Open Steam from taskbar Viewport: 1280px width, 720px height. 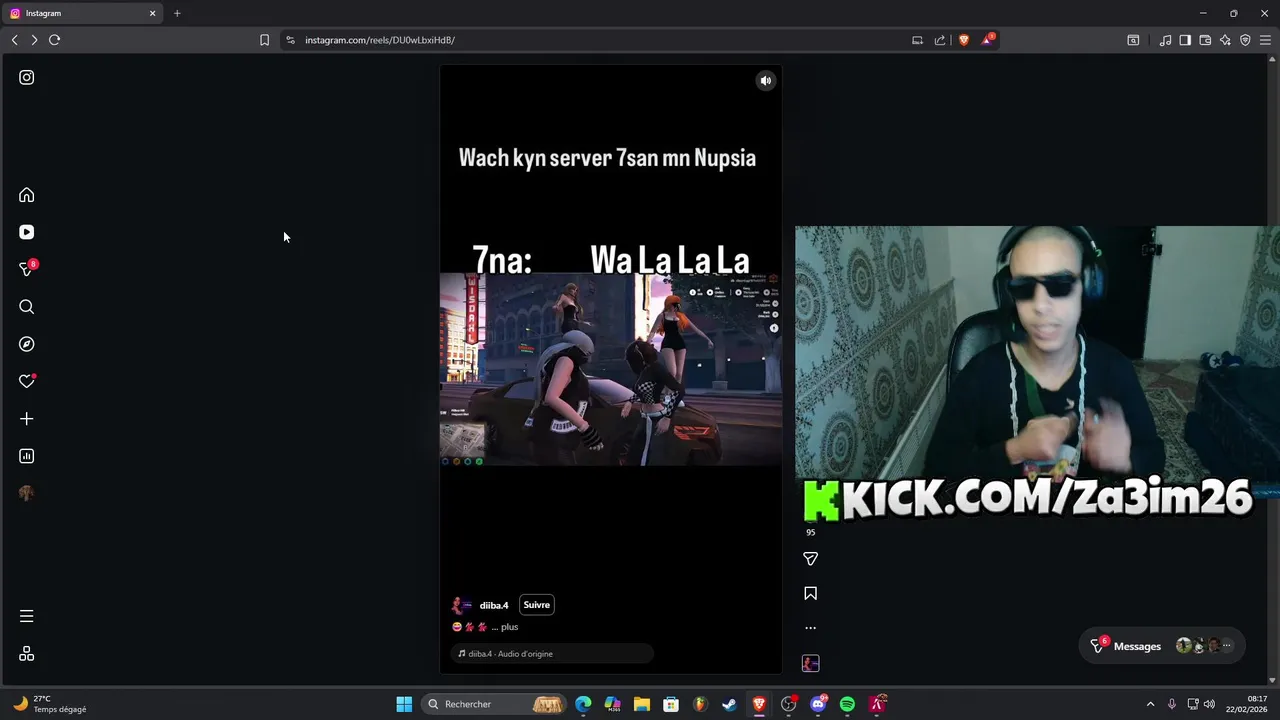click(x=729, y=704)
